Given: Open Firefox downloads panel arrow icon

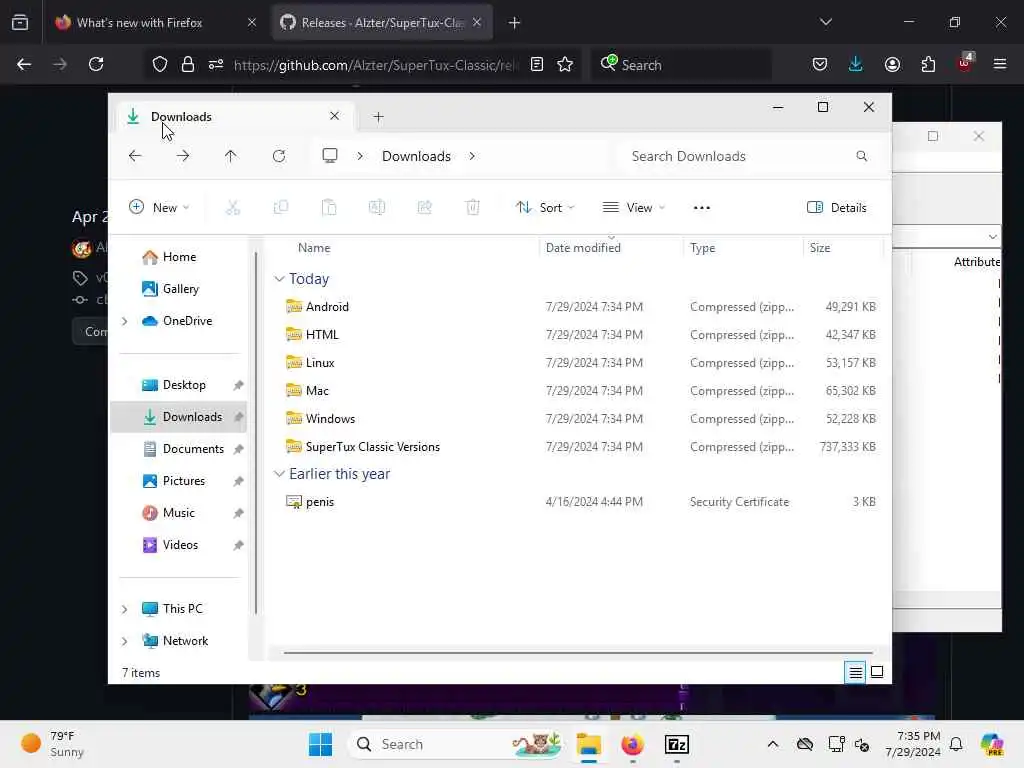Looking at the screenshot, I should pos(856,64).
